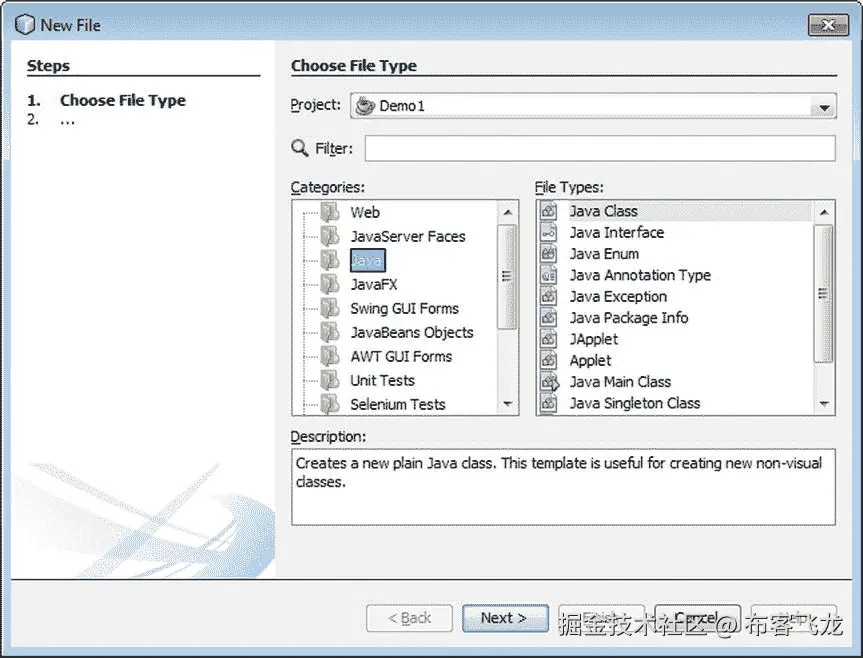
Task: Open the Demo1 project combo box
Action: [593, 106]
